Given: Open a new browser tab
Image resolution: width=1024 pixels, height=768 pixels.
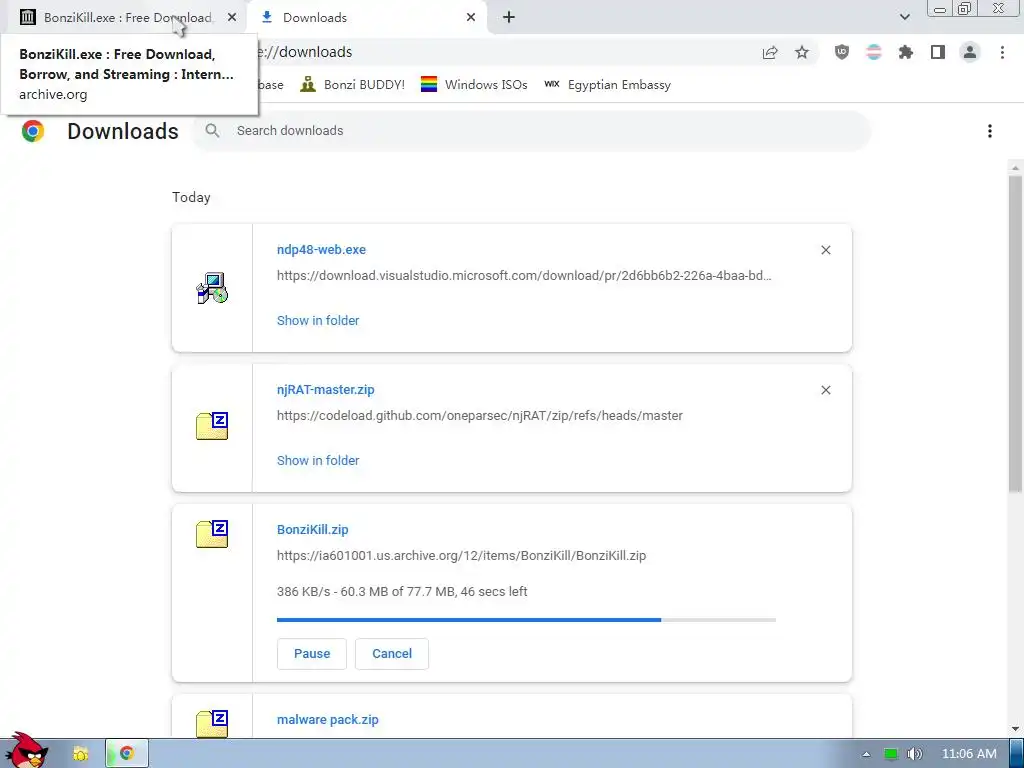Looking at the screenshot, I should click(x=509, y=18).
